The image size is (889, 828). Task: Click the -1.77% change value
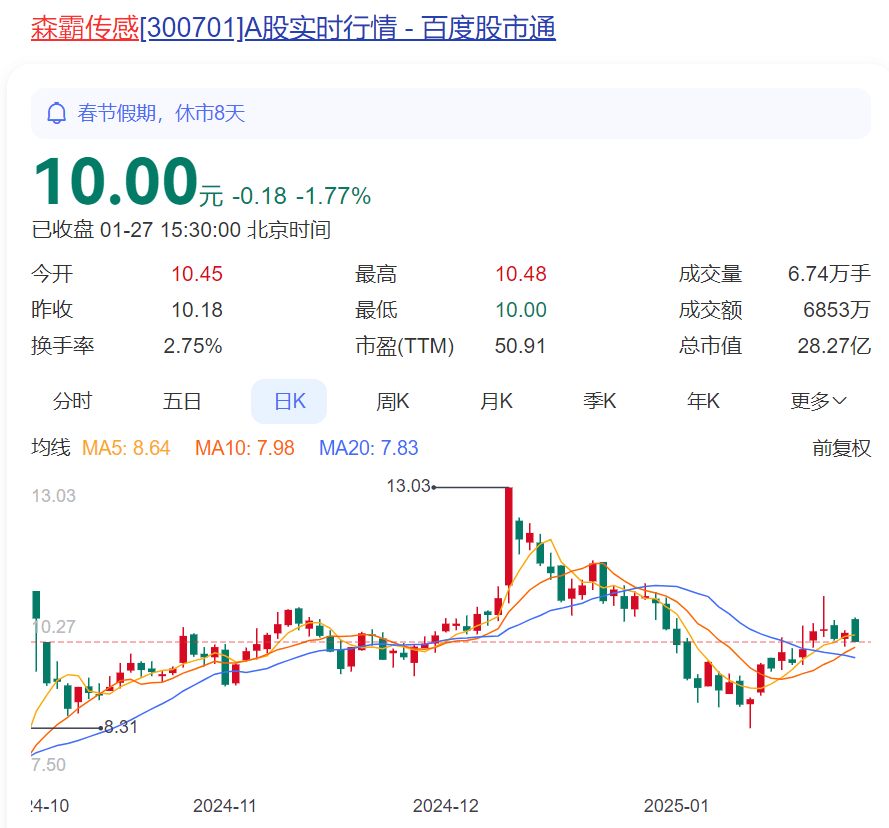333,196
